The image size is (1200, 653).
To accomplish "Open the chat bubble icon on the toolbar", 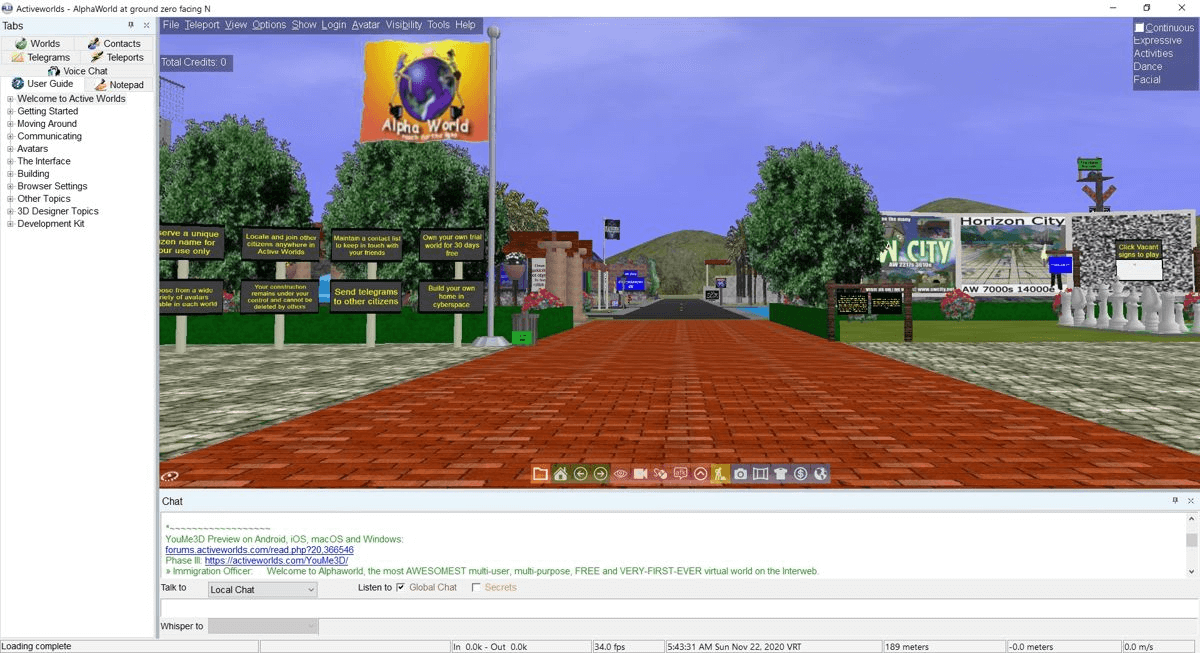I will [x=681, y=474].
